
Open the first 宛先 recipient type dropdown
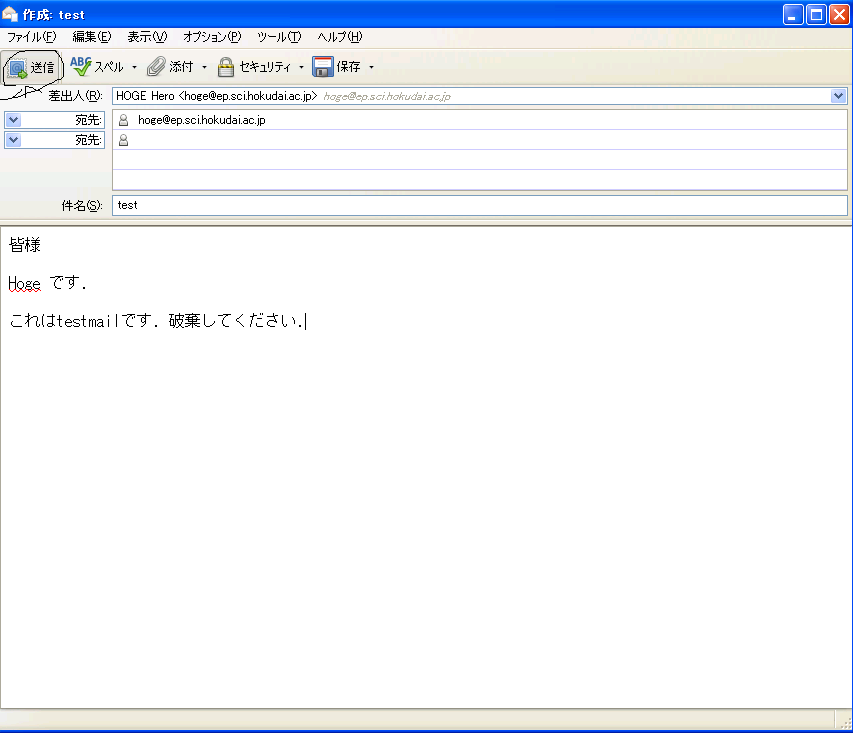(13, 120)
